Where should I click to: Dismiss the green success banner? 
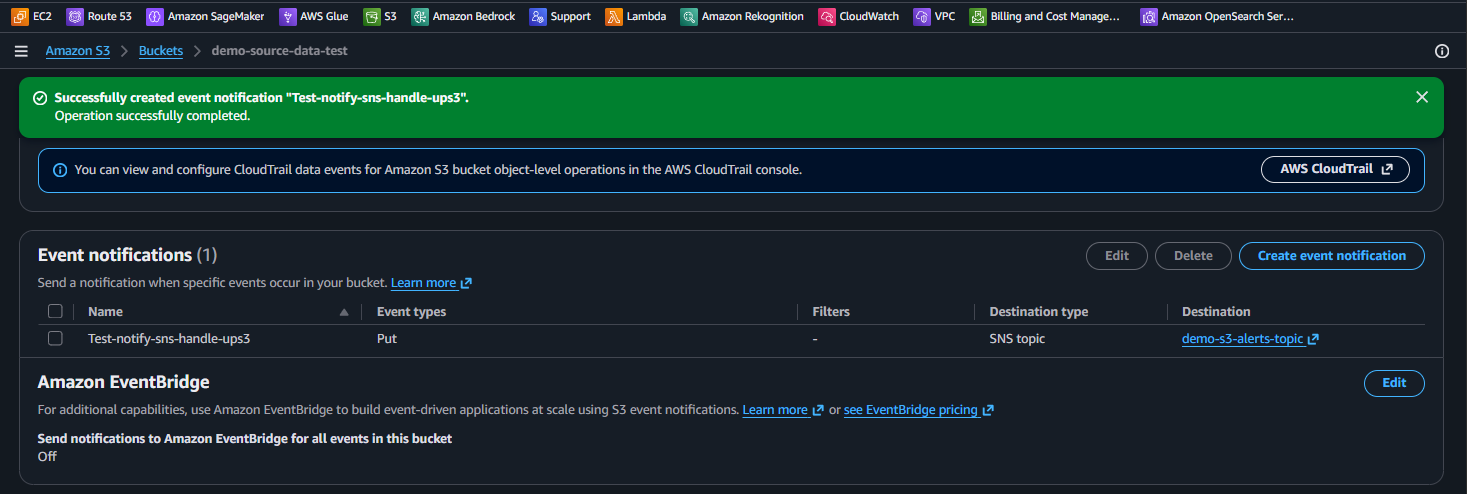click(1422, 97)
